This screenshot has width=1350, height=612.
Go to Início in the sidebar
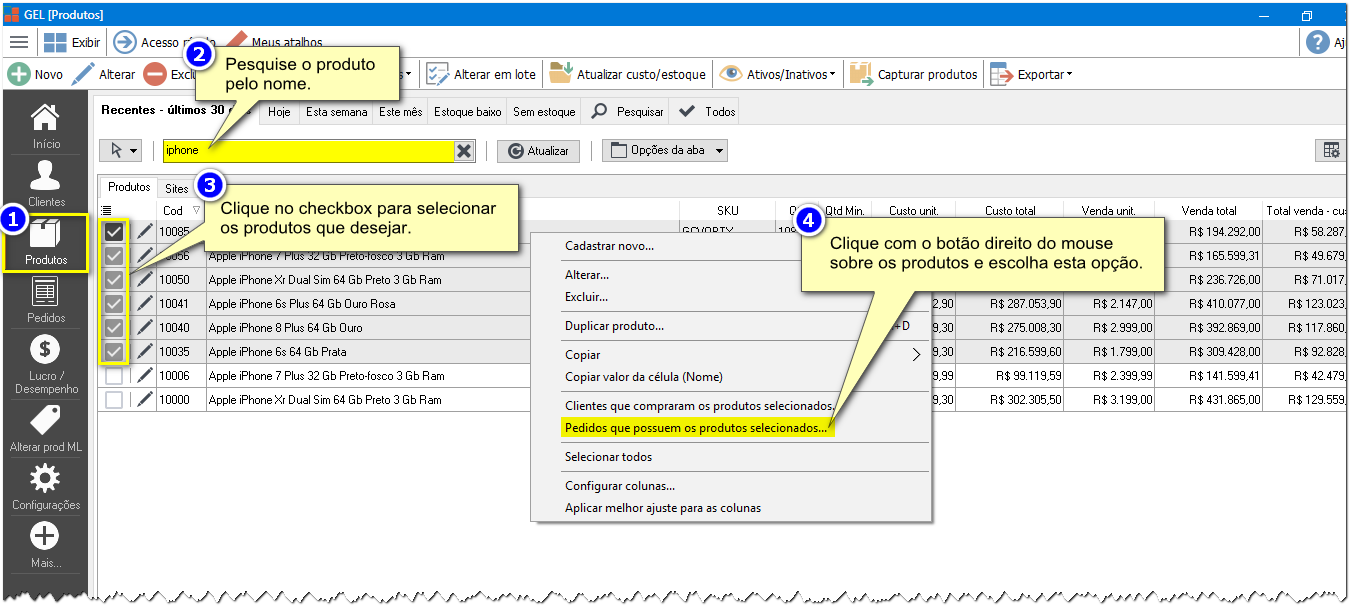[46, 126]
